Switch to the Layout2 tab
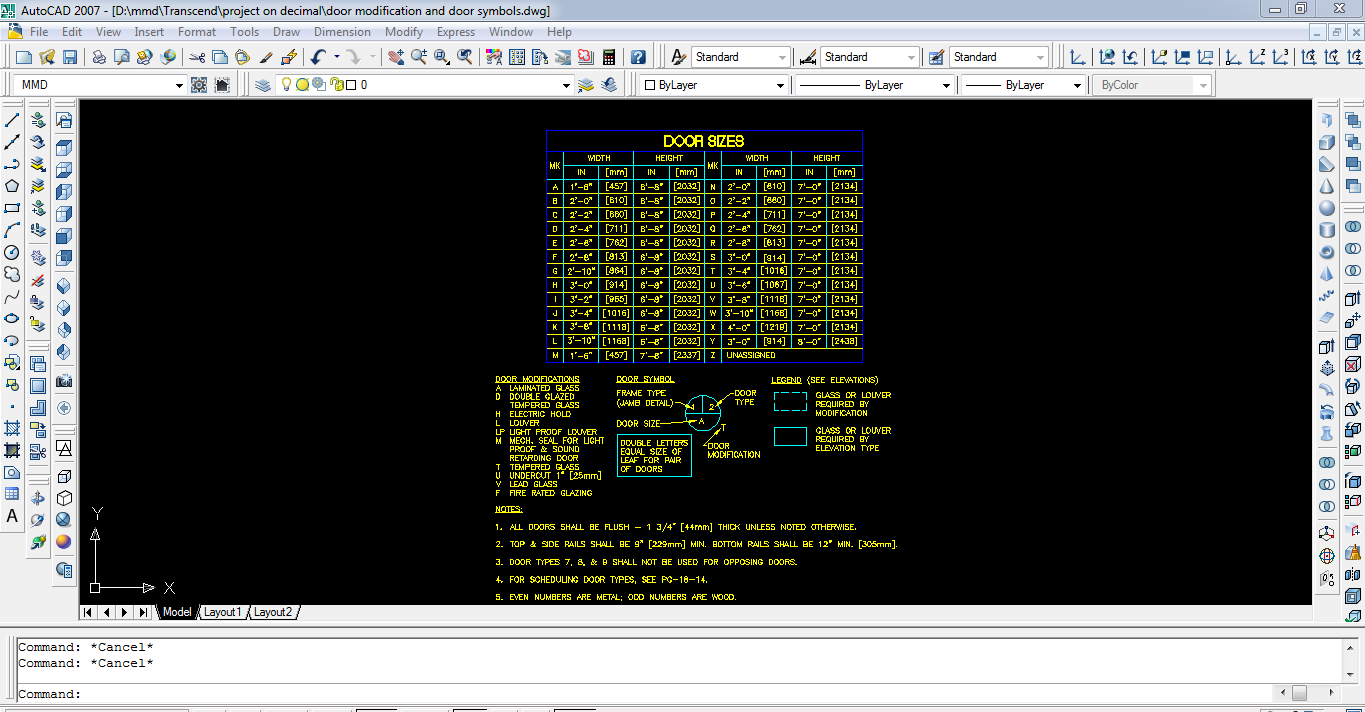 pos(272,612)
